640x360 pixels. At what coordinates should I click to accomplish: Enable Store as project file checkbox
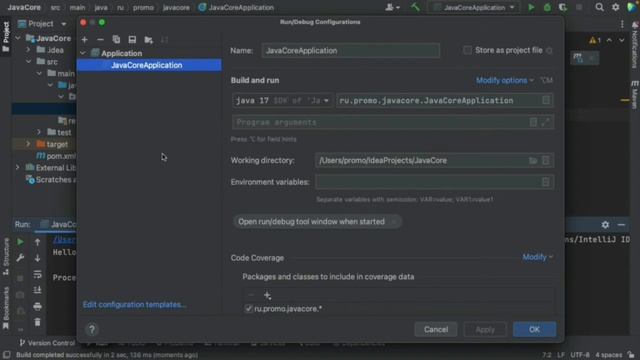click(467, 50)
